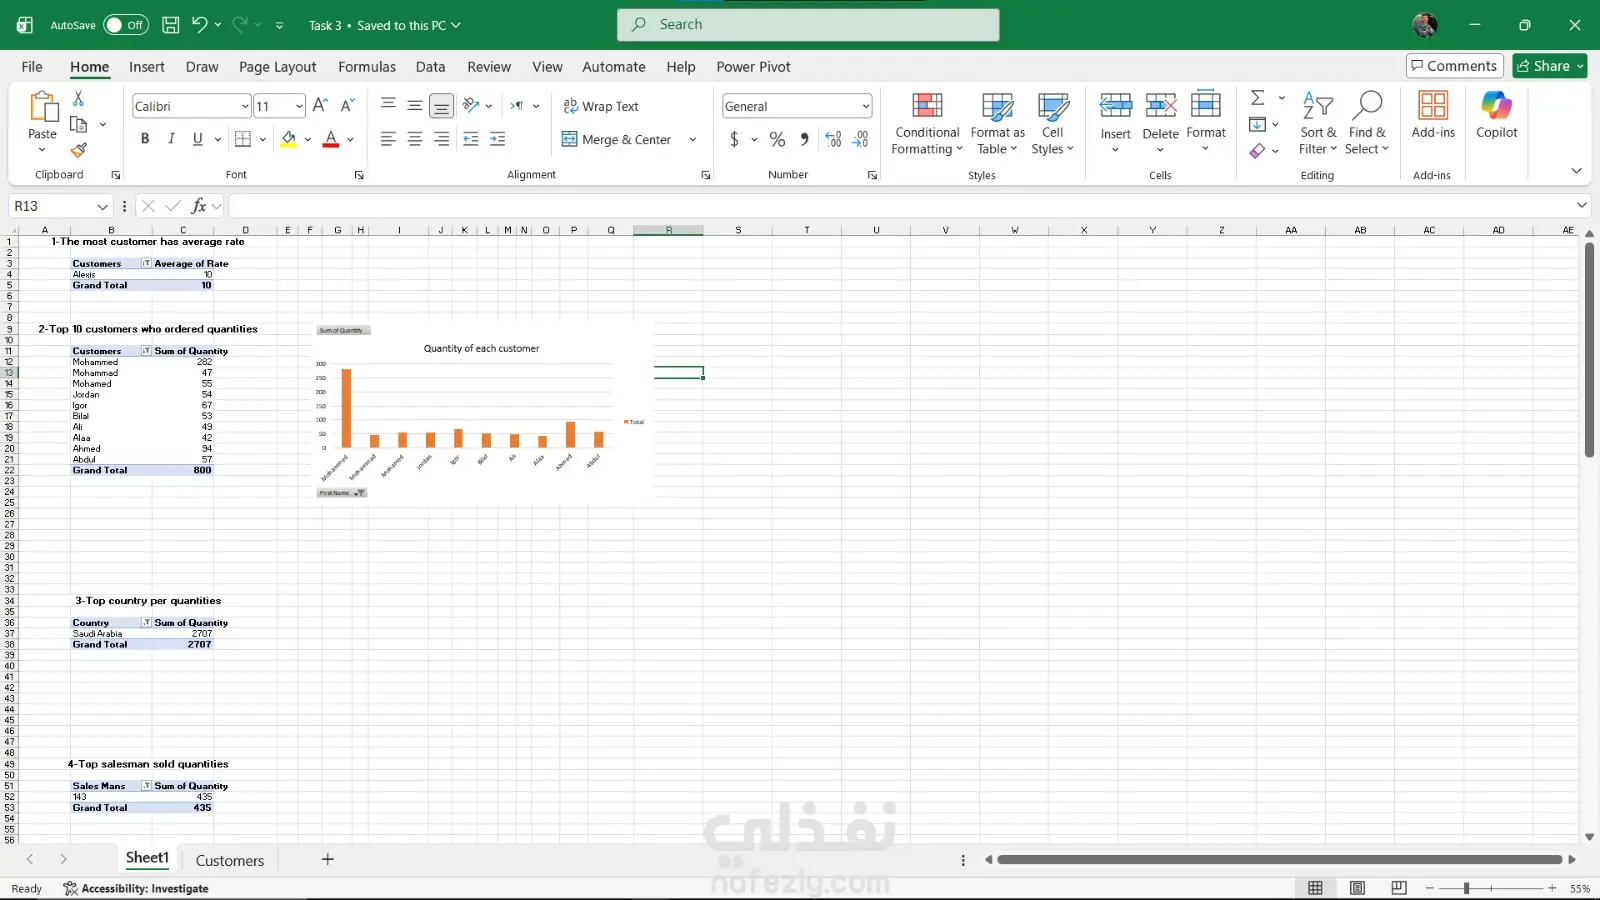This screenshot has height=900, width=1600.
Task: Apply Comma Style number format
Action: (x=804, y=139)
